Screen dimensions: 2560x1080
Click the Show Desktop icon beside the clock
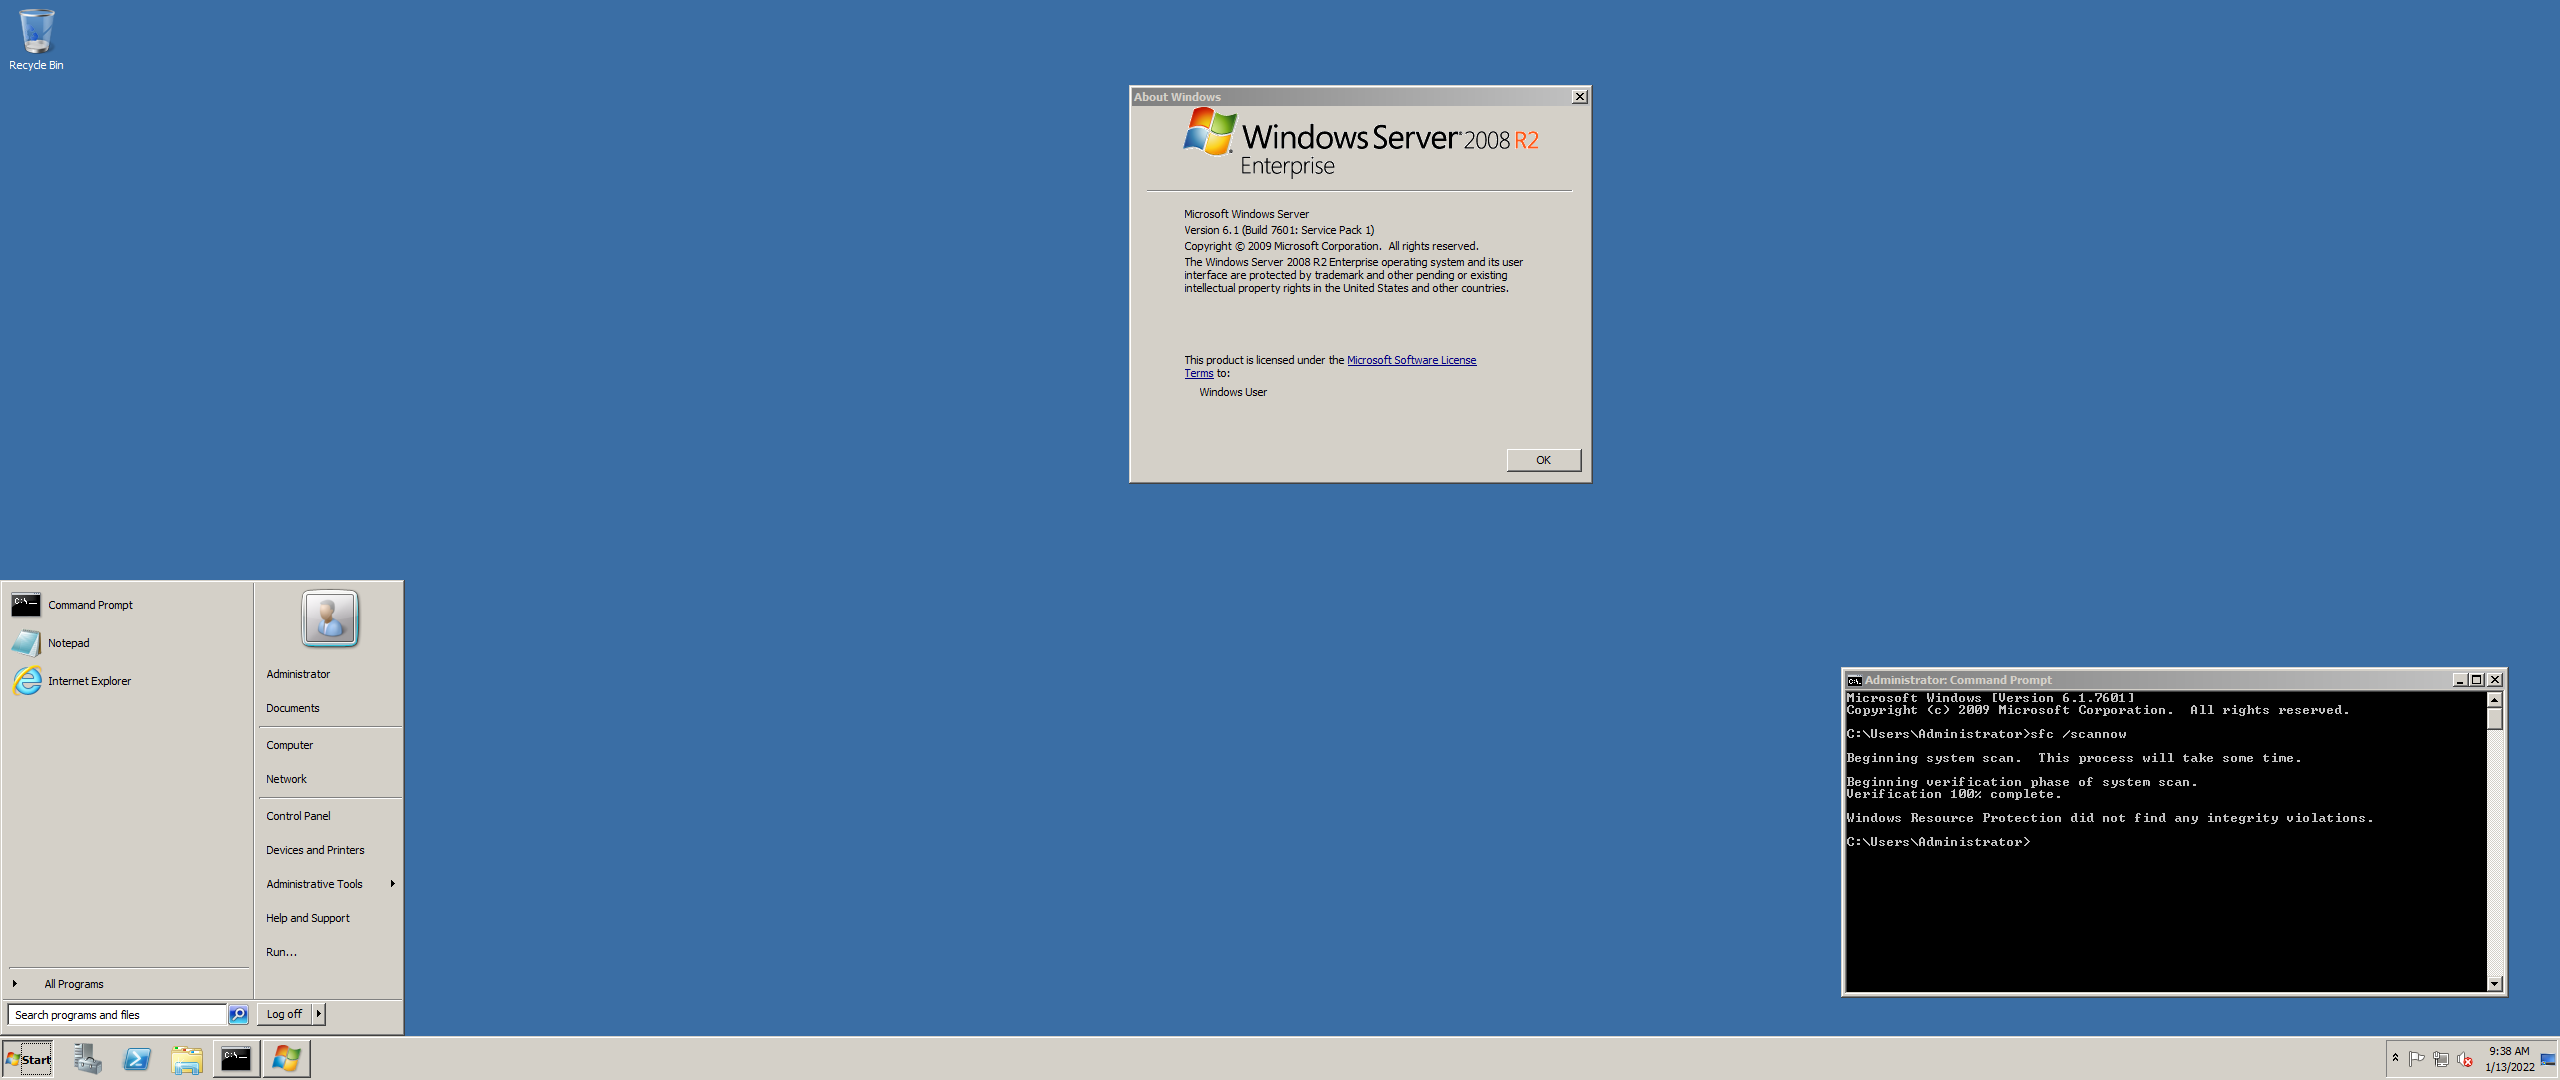pos(2548,1059)
